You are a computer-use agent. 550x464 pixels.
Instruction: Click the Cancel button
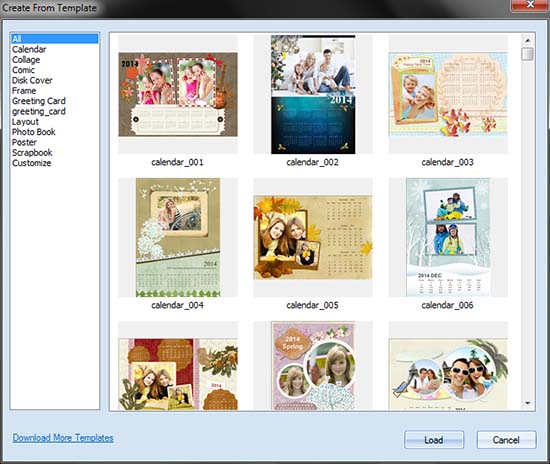506,440
